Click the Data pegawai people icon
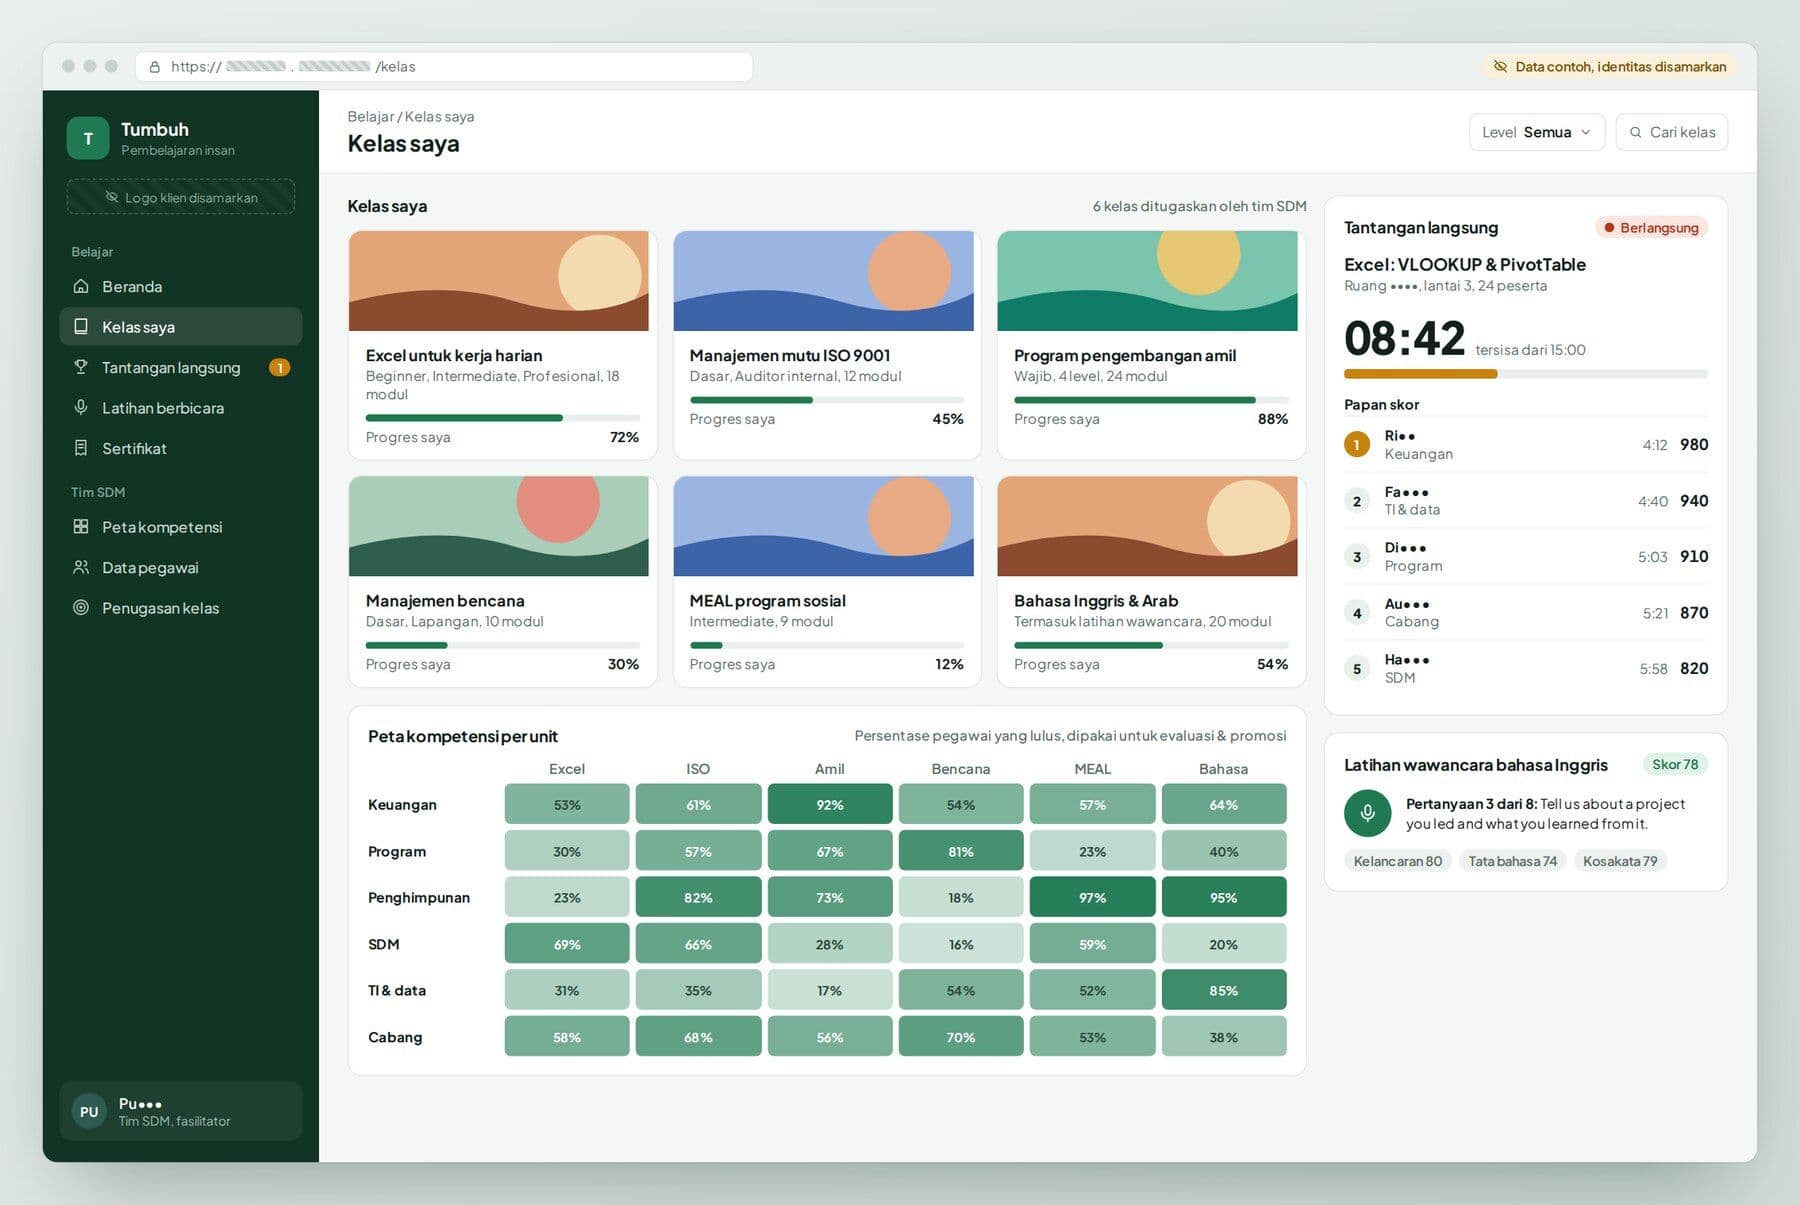 click(x=81, y=567)
